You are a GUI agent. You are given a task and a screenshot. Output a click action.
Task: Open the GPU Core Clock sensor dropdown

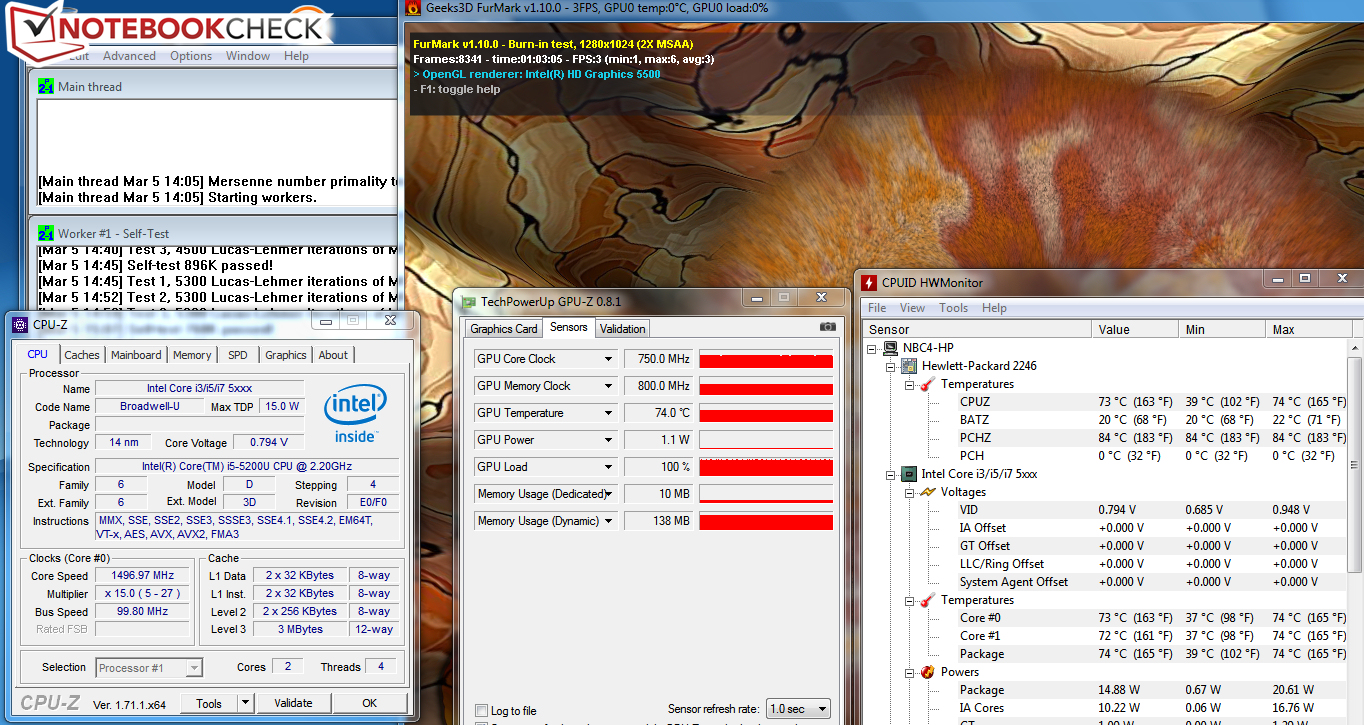(607, 359)
